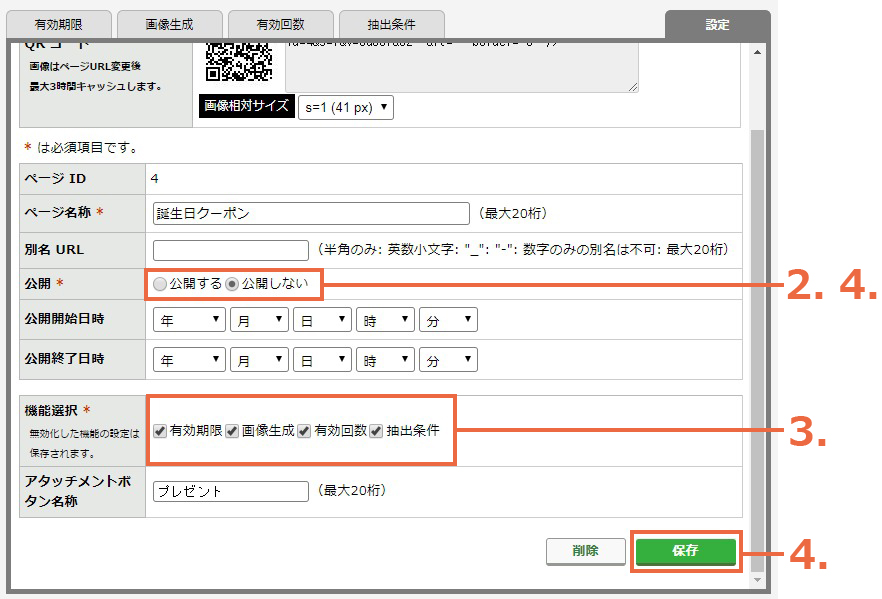
Task: Click the scrollbar up arrow
Action: (757, 52)
